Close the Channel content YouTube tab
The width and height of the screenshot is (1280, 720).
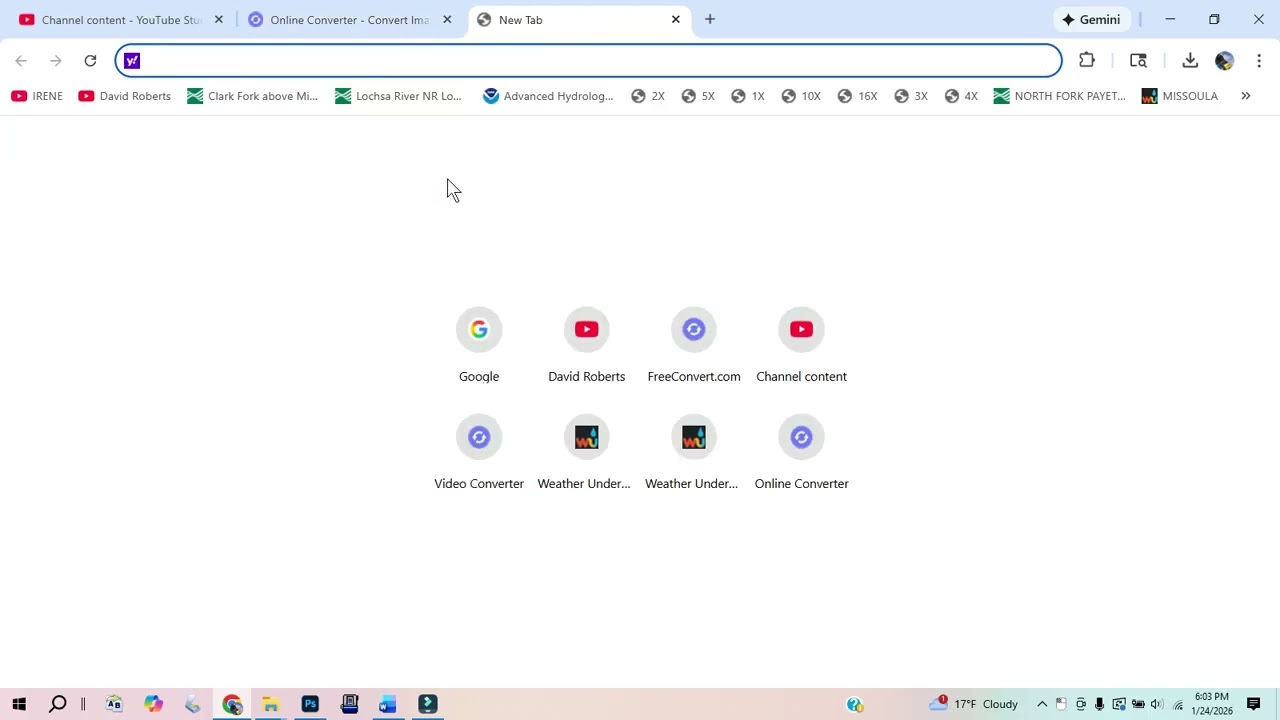(219, 19)
